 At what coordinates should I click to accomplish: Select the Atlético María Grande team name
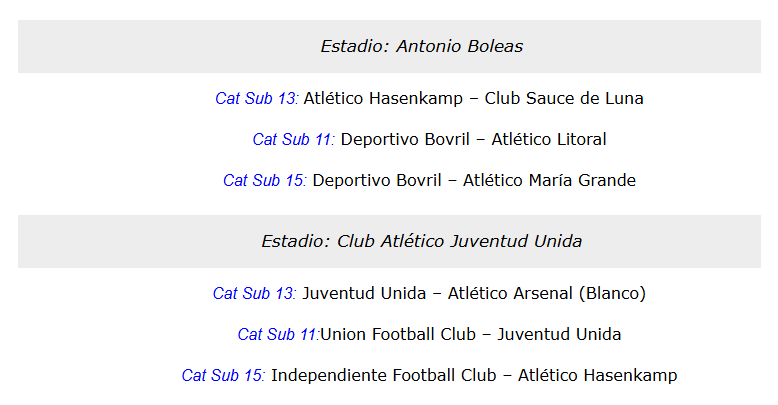coord(549,181)
